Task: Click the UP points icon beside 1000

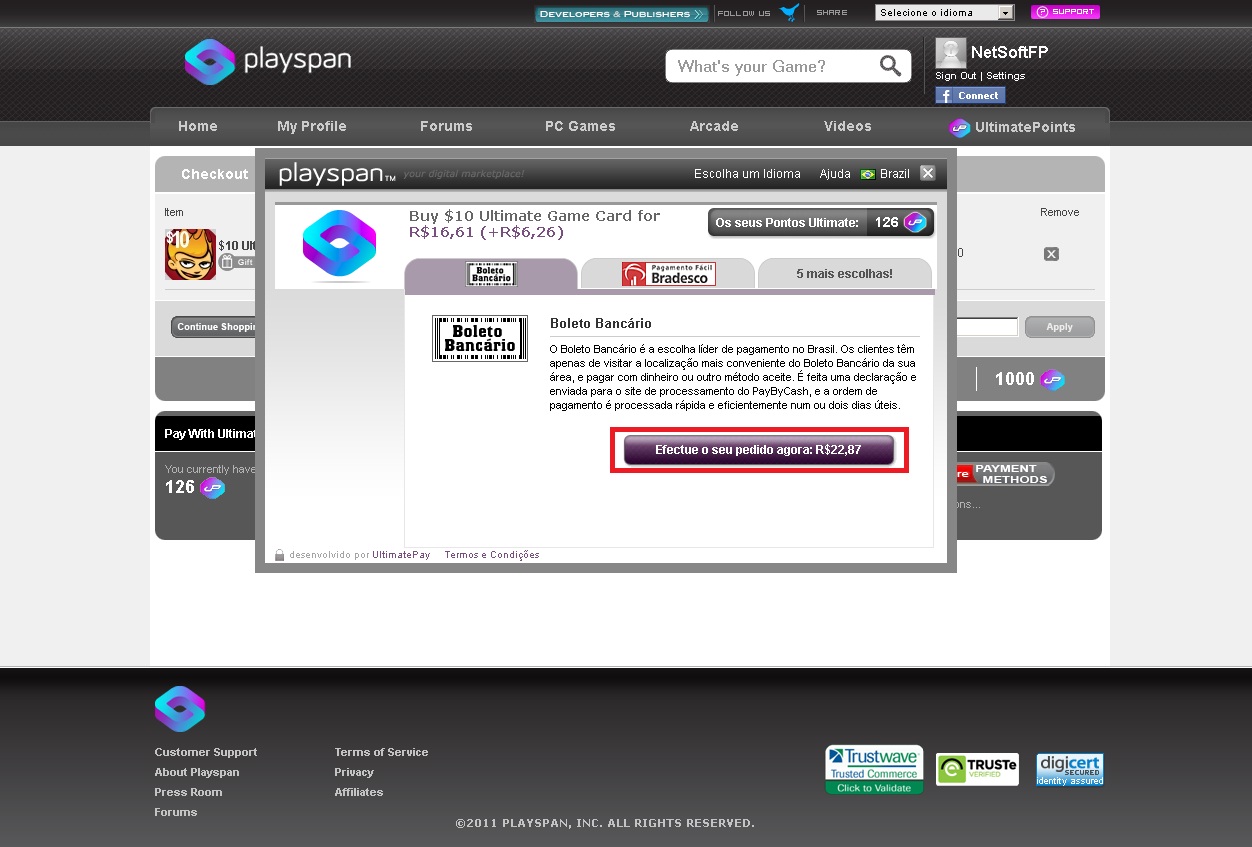Action: (1052, 380)
